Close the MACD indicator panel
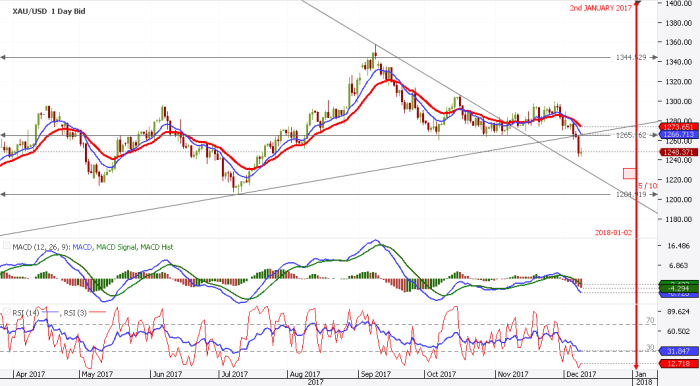The width and height of the screenshot is (700, 386). (7, 245)
